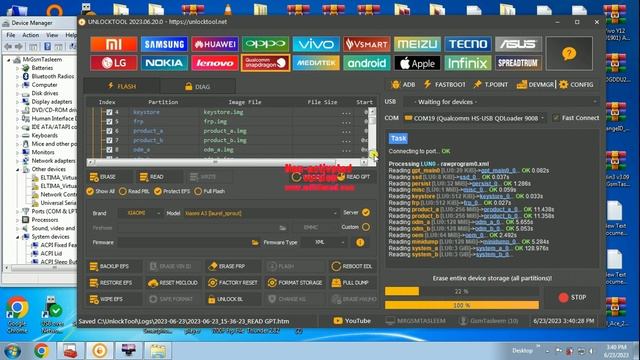Click the READ GPT button

tap(354, 177)
